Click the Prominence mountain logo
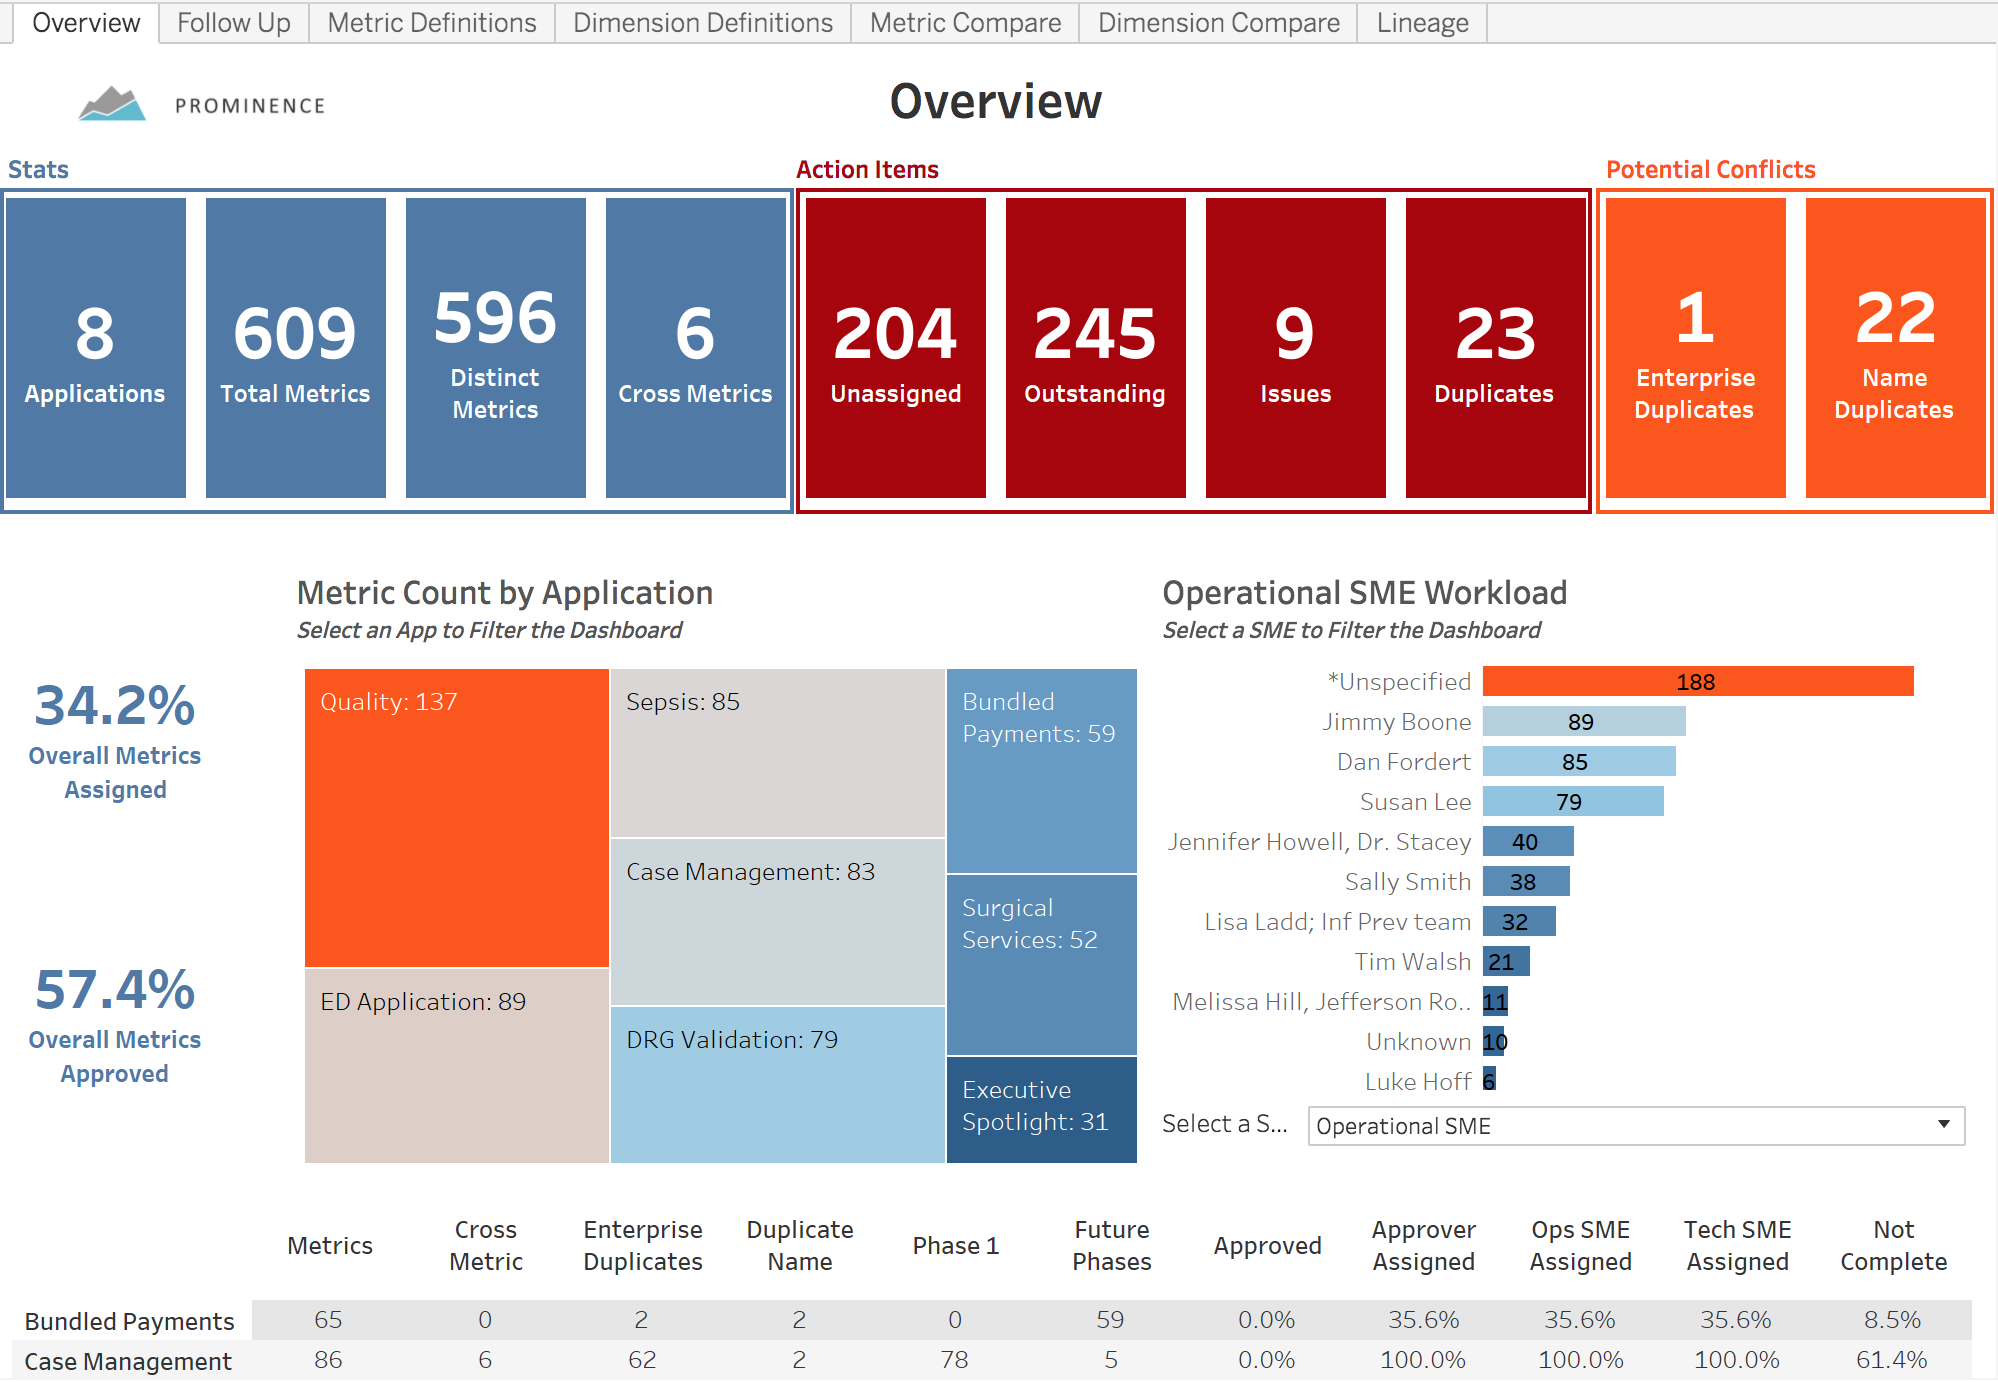Screen dimensions: 1998x1382 click(112, 104)
